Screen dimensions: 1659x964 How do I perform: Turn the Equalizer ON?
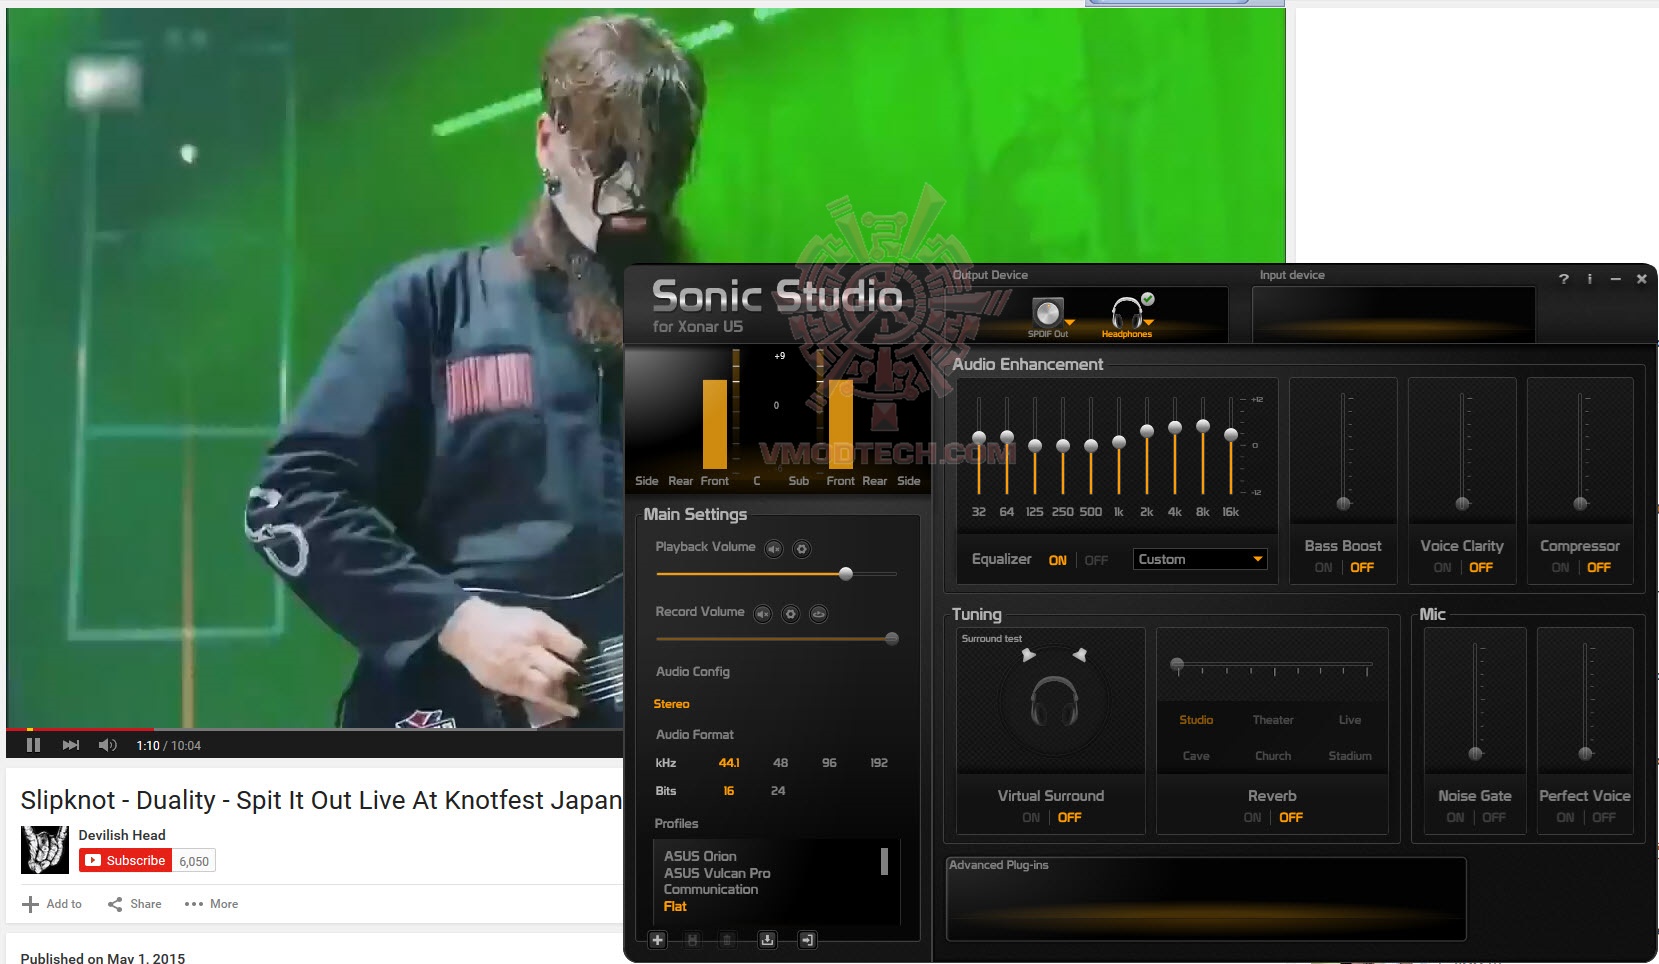click(1057, 561)
